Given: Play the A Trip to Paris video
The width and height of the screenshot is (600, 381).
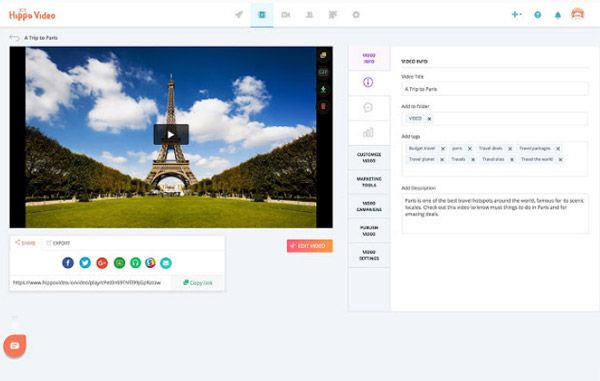Looking at the screenshot, I should [x=171, y=134].
